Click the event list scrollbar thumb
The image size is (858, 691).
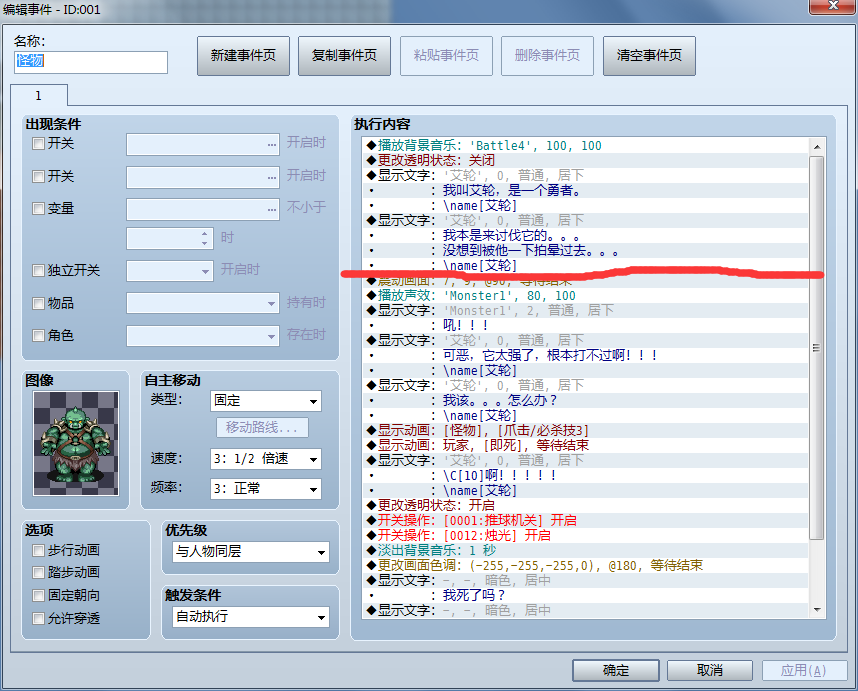(816, 348)
